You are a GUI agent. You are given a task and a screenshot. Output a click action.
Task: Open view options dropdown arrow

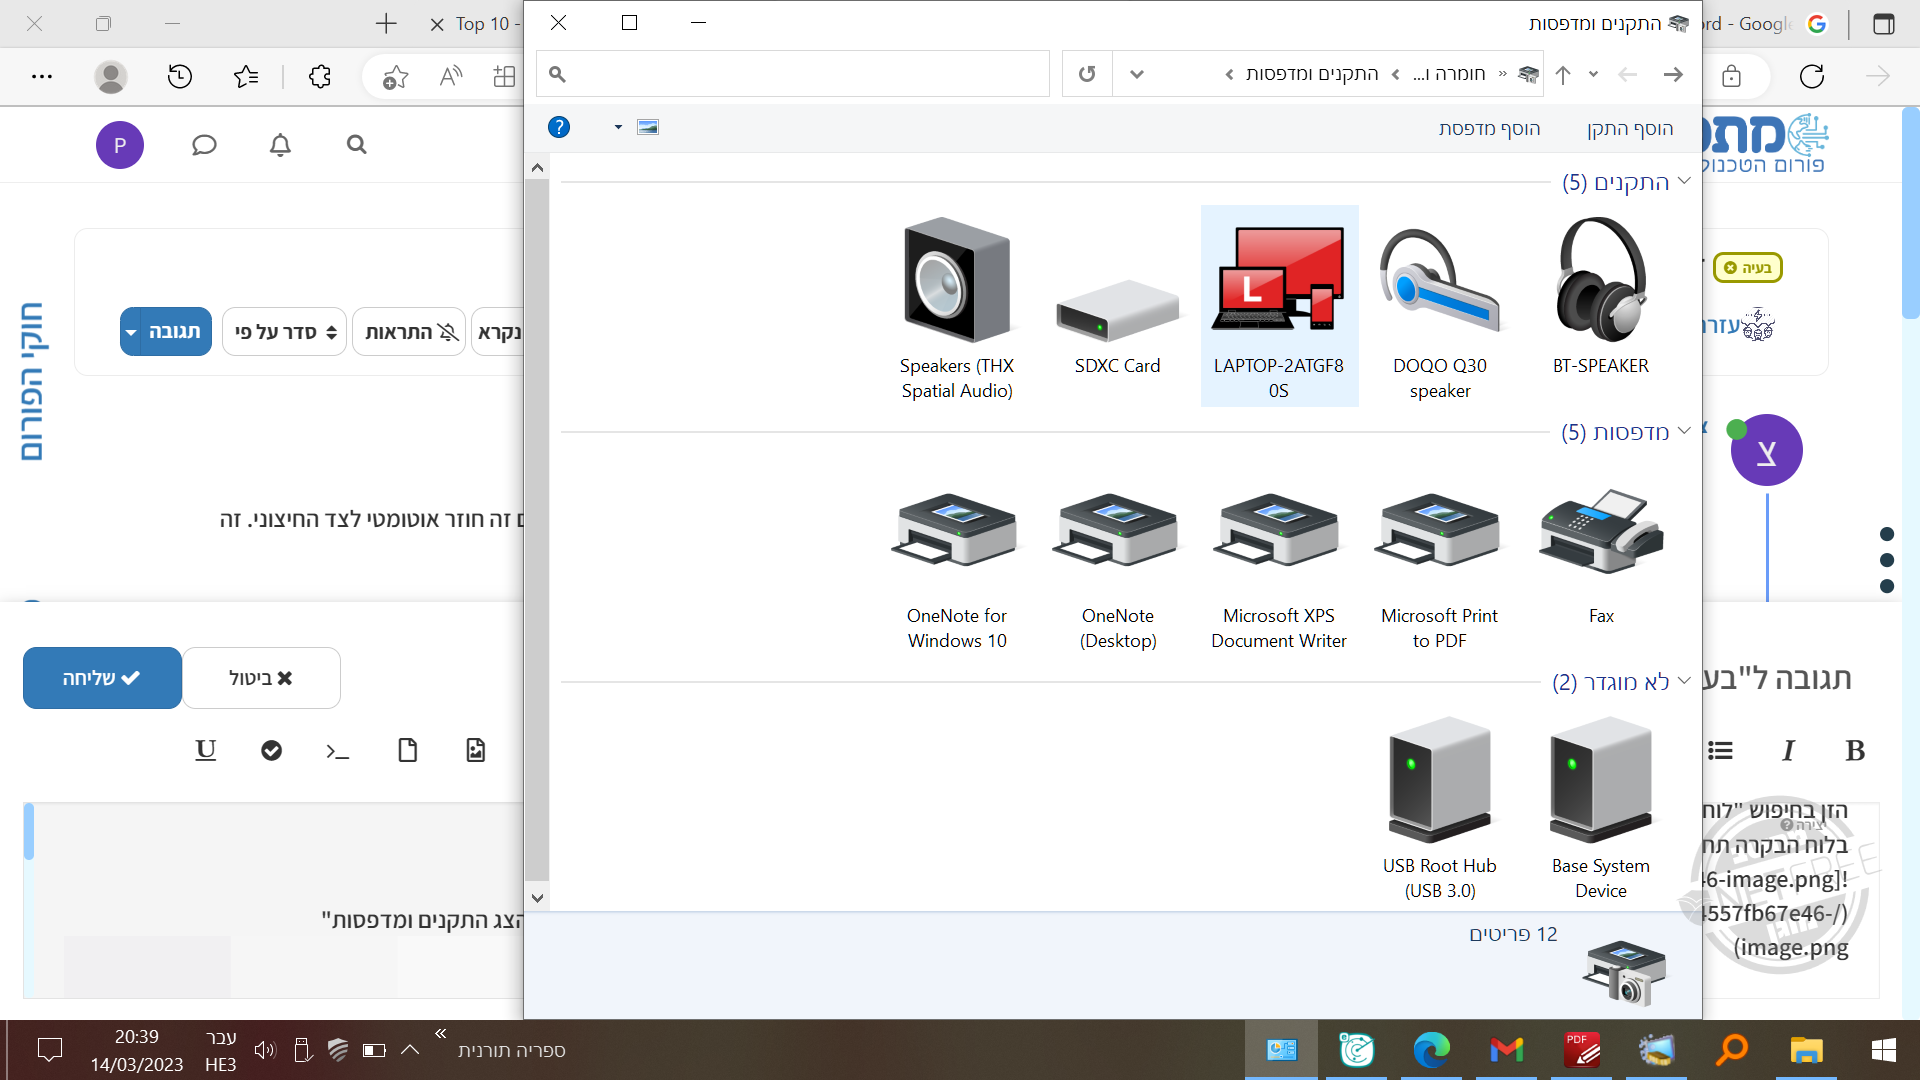click(x=618, y=127)
